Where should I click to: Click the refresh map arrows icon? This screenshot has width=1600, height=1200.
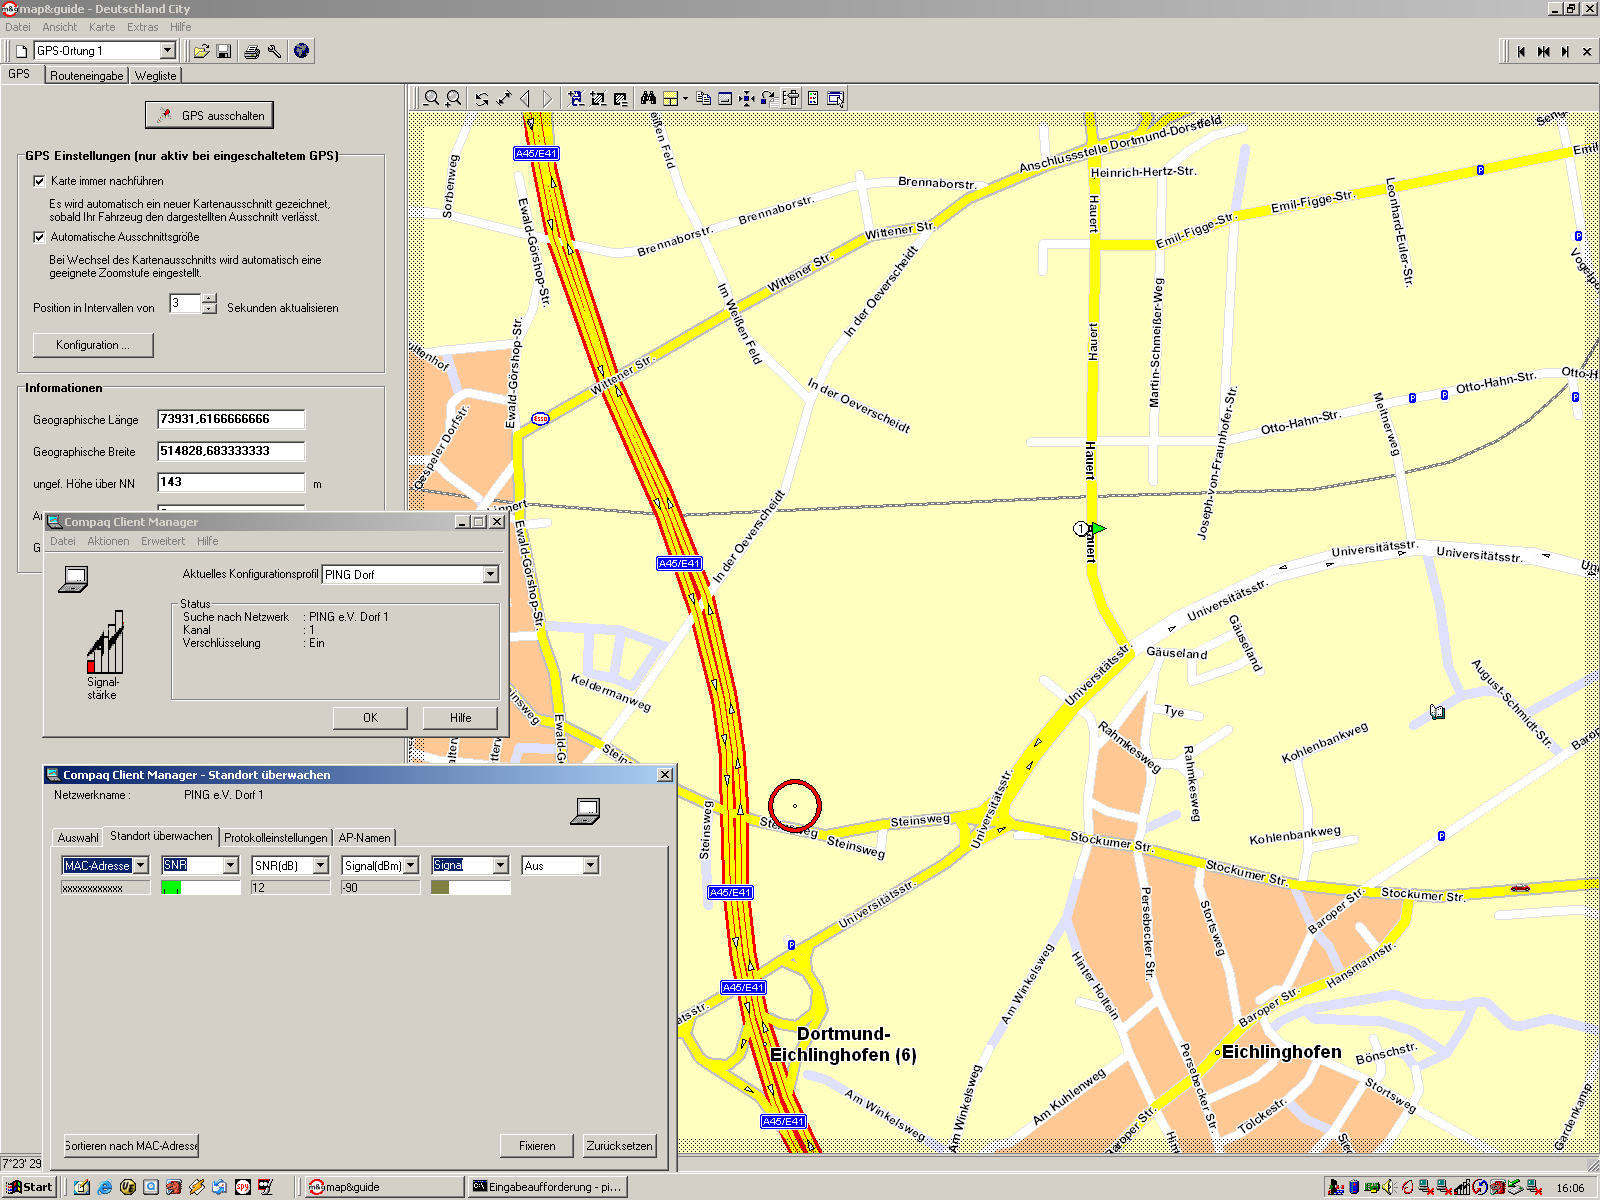click(x=482, y=98)
